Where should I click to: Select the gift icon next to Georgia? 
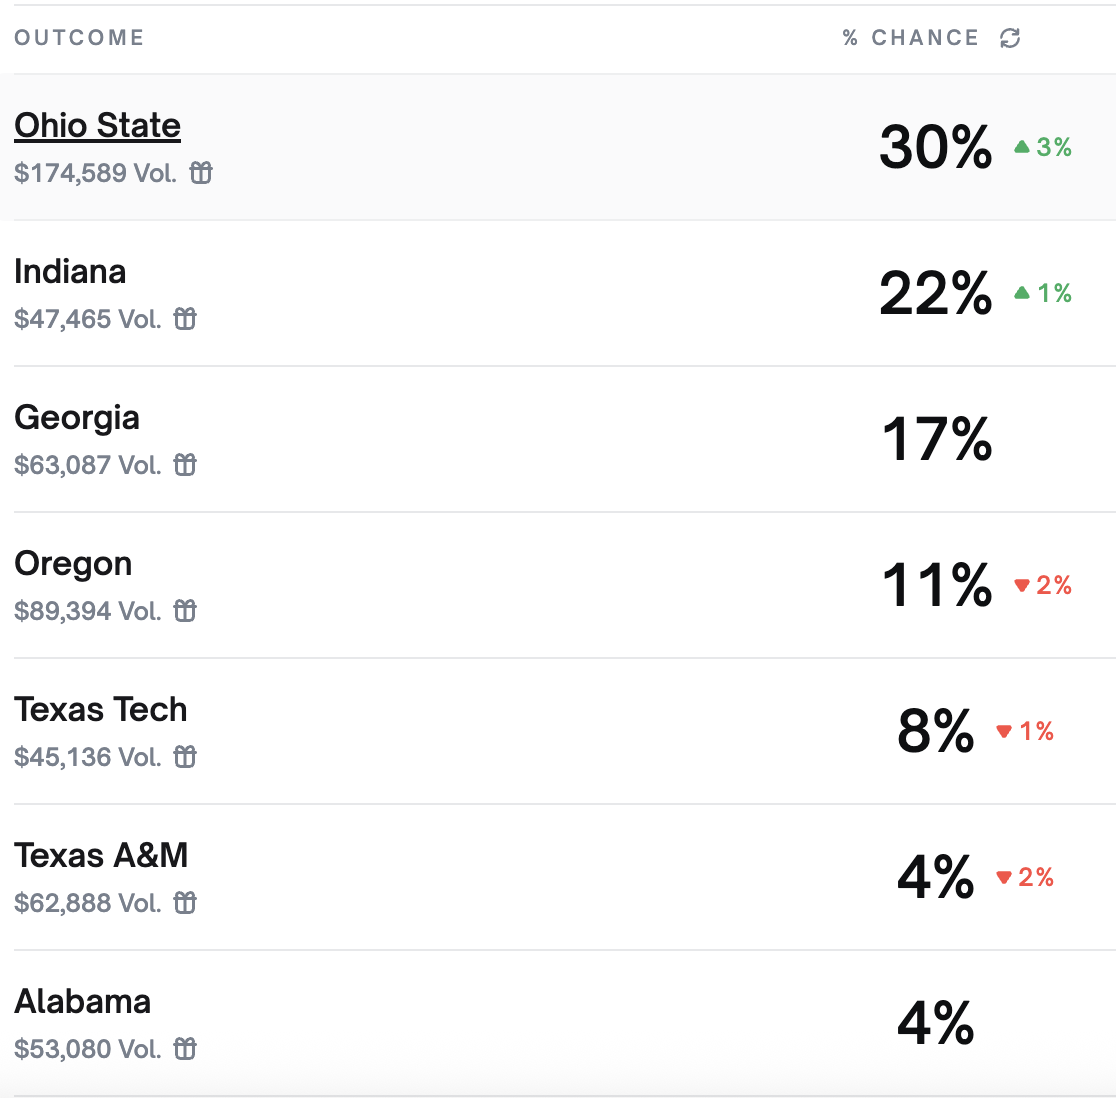tap(186, 464)
